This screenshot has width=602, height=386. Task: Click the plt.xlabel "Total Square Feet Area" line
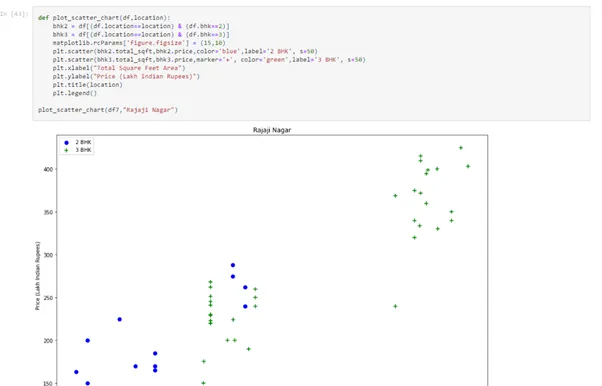coord(119,68)
